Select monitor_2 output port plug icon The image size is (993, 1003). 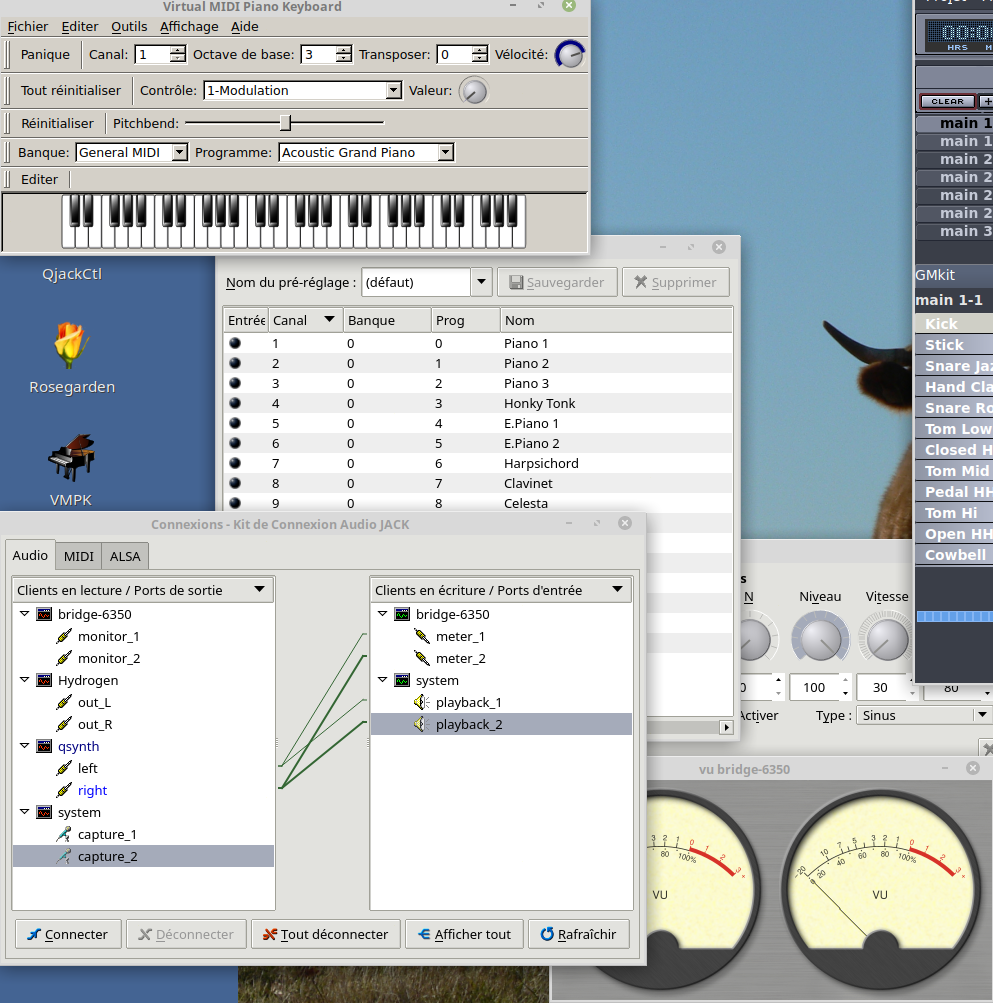point(64,658)
